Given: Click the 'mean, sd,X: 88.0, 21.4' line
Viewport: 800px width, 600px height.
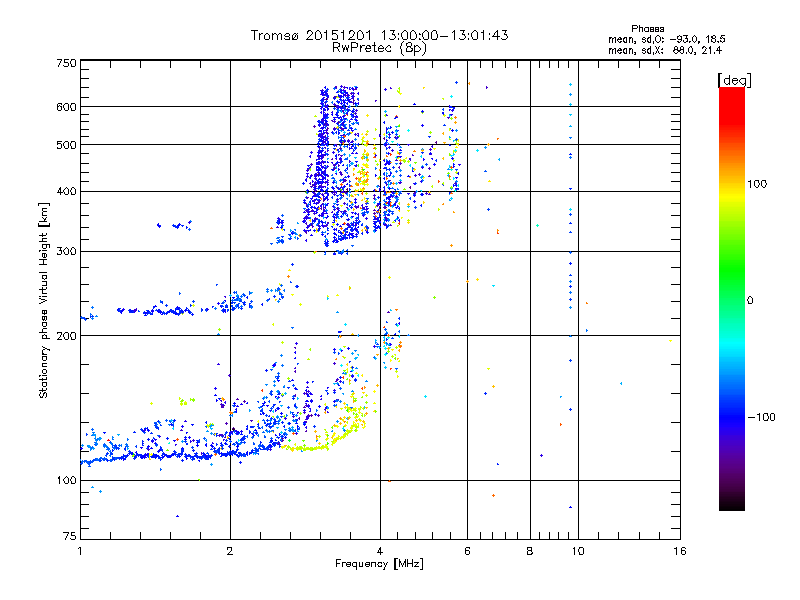Looking at the screenshot, I should pos(665,50).
